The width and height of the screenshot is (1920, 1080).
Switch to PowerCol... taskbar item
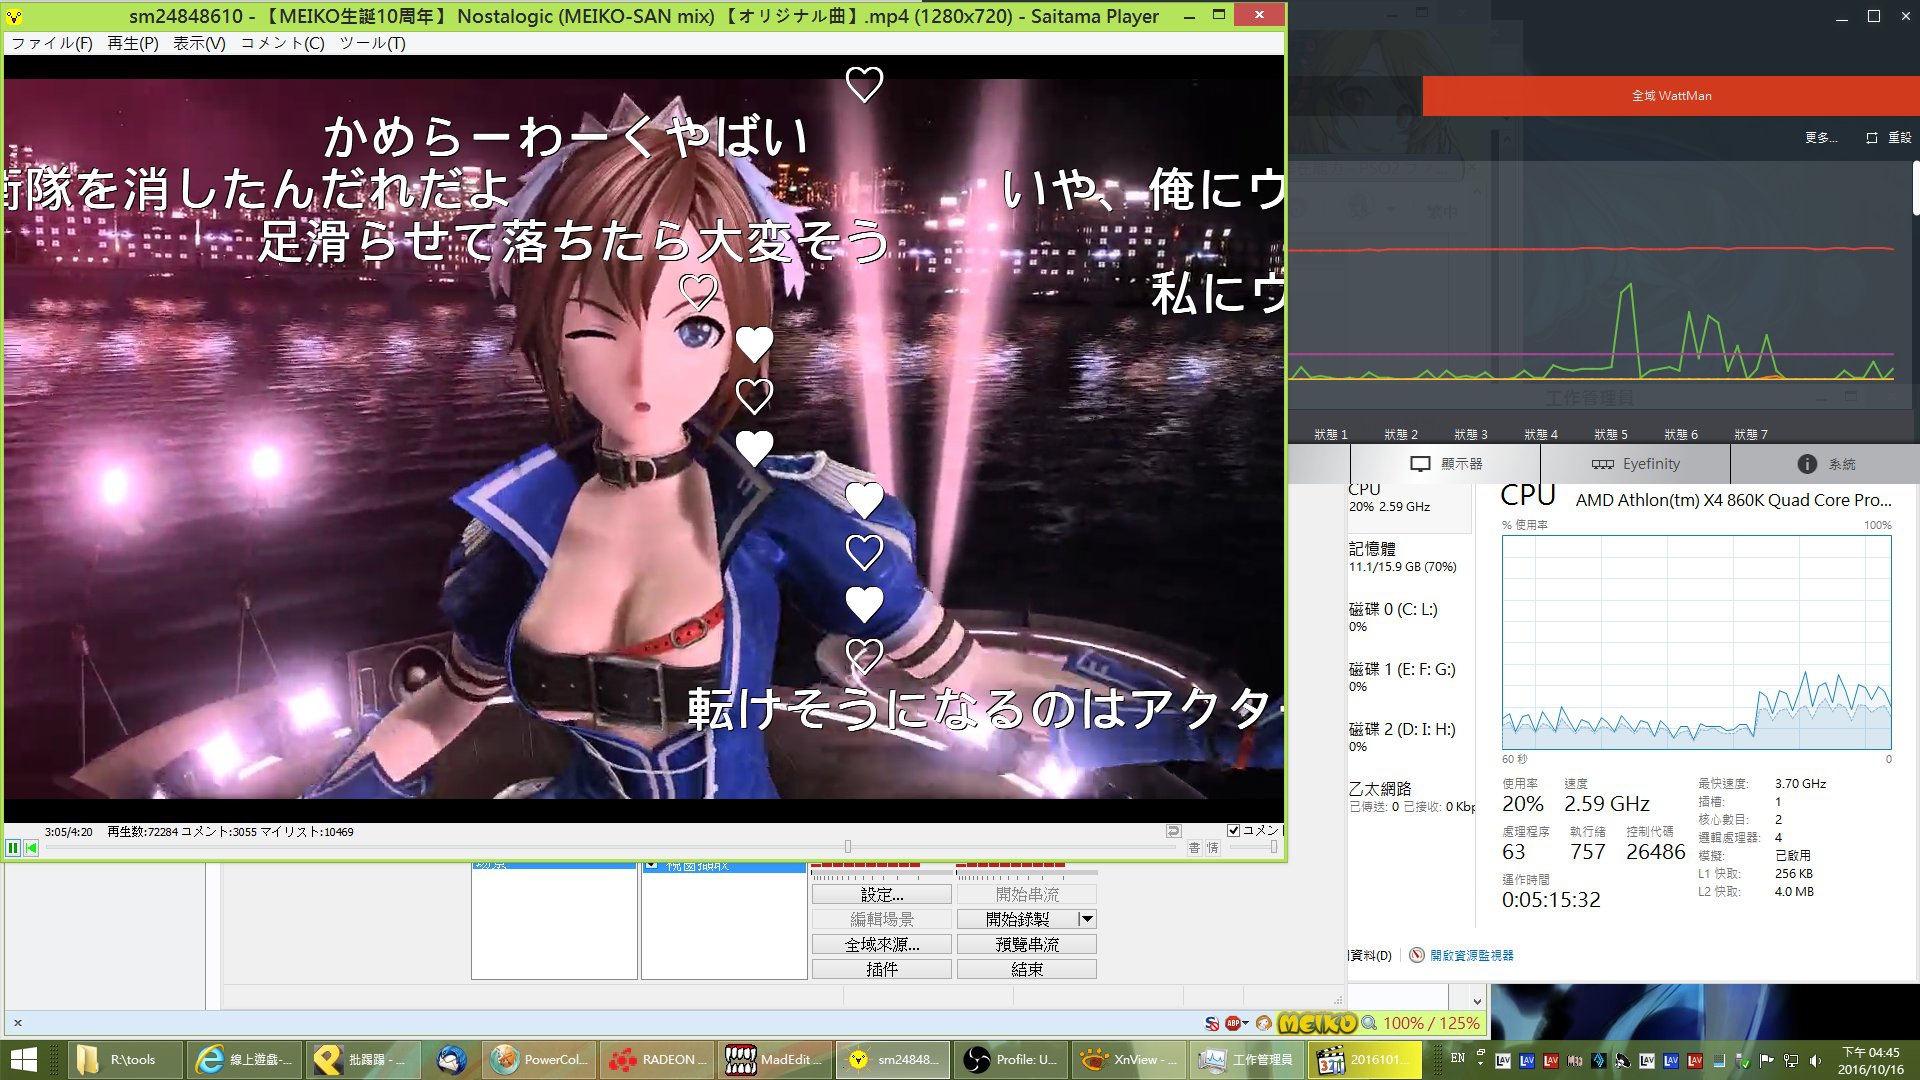coord(539,1060)
